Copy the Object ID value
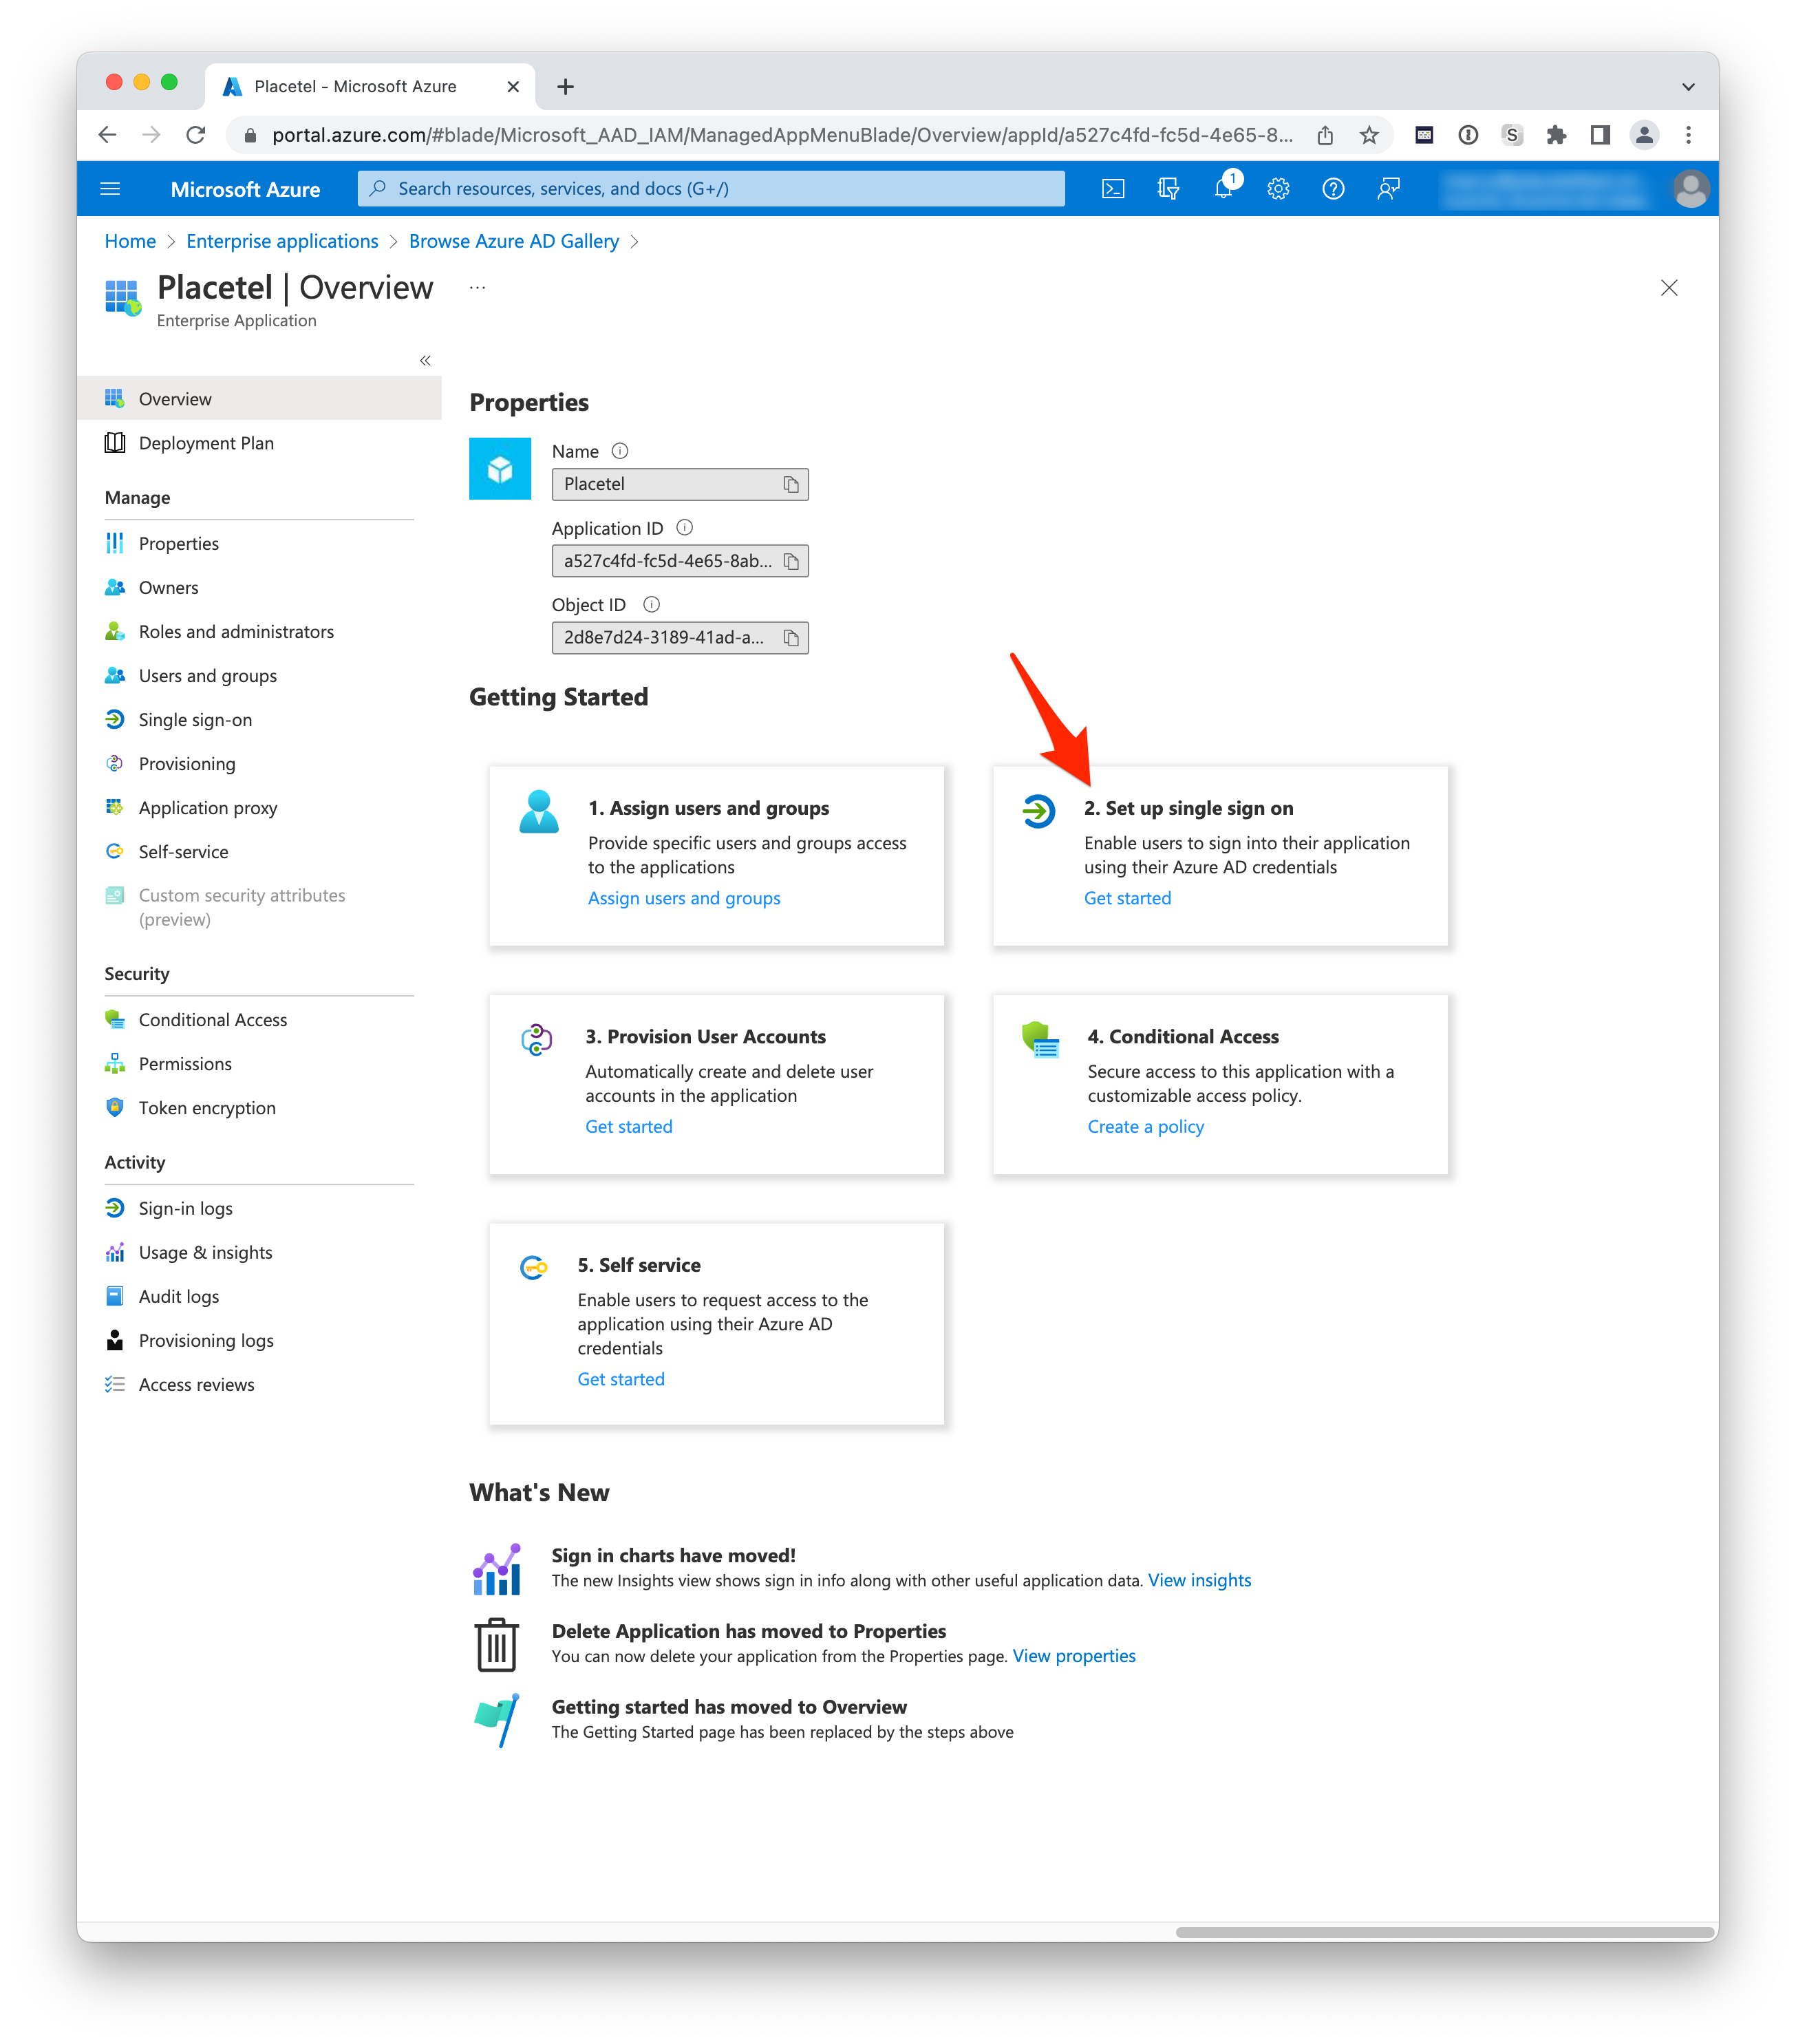The image size is (1796, 2044). pos(791,638)
